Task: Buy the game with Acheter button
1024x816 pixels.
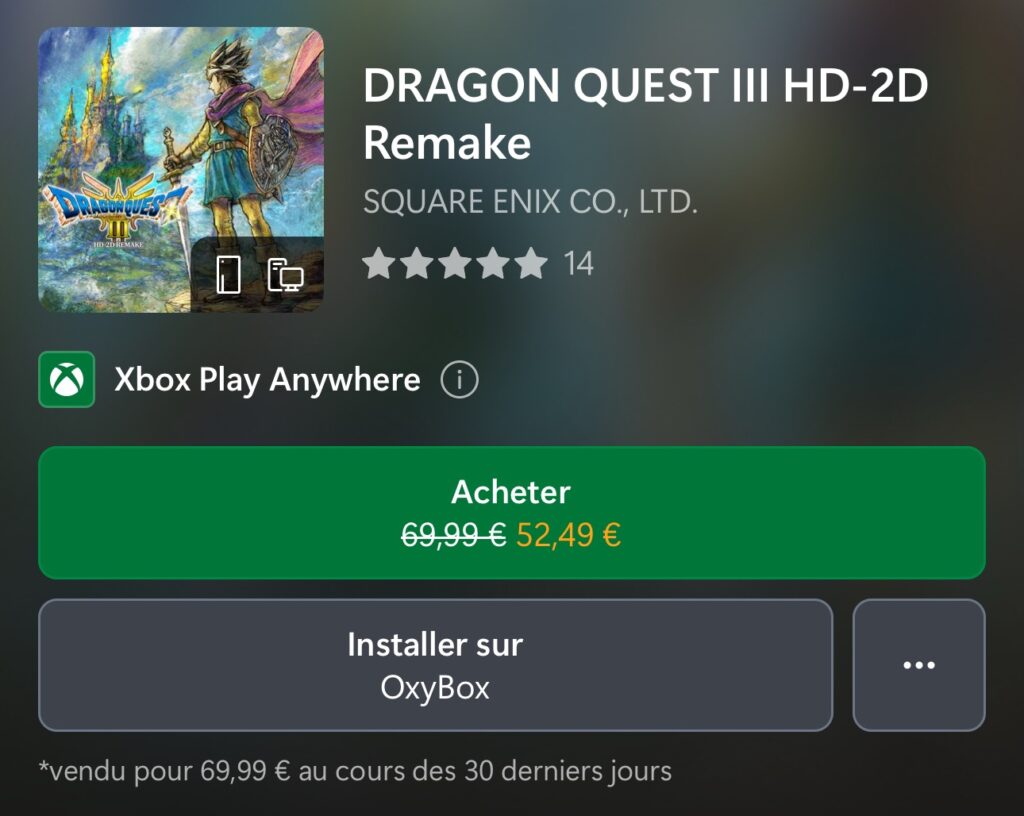Action: 511,512
